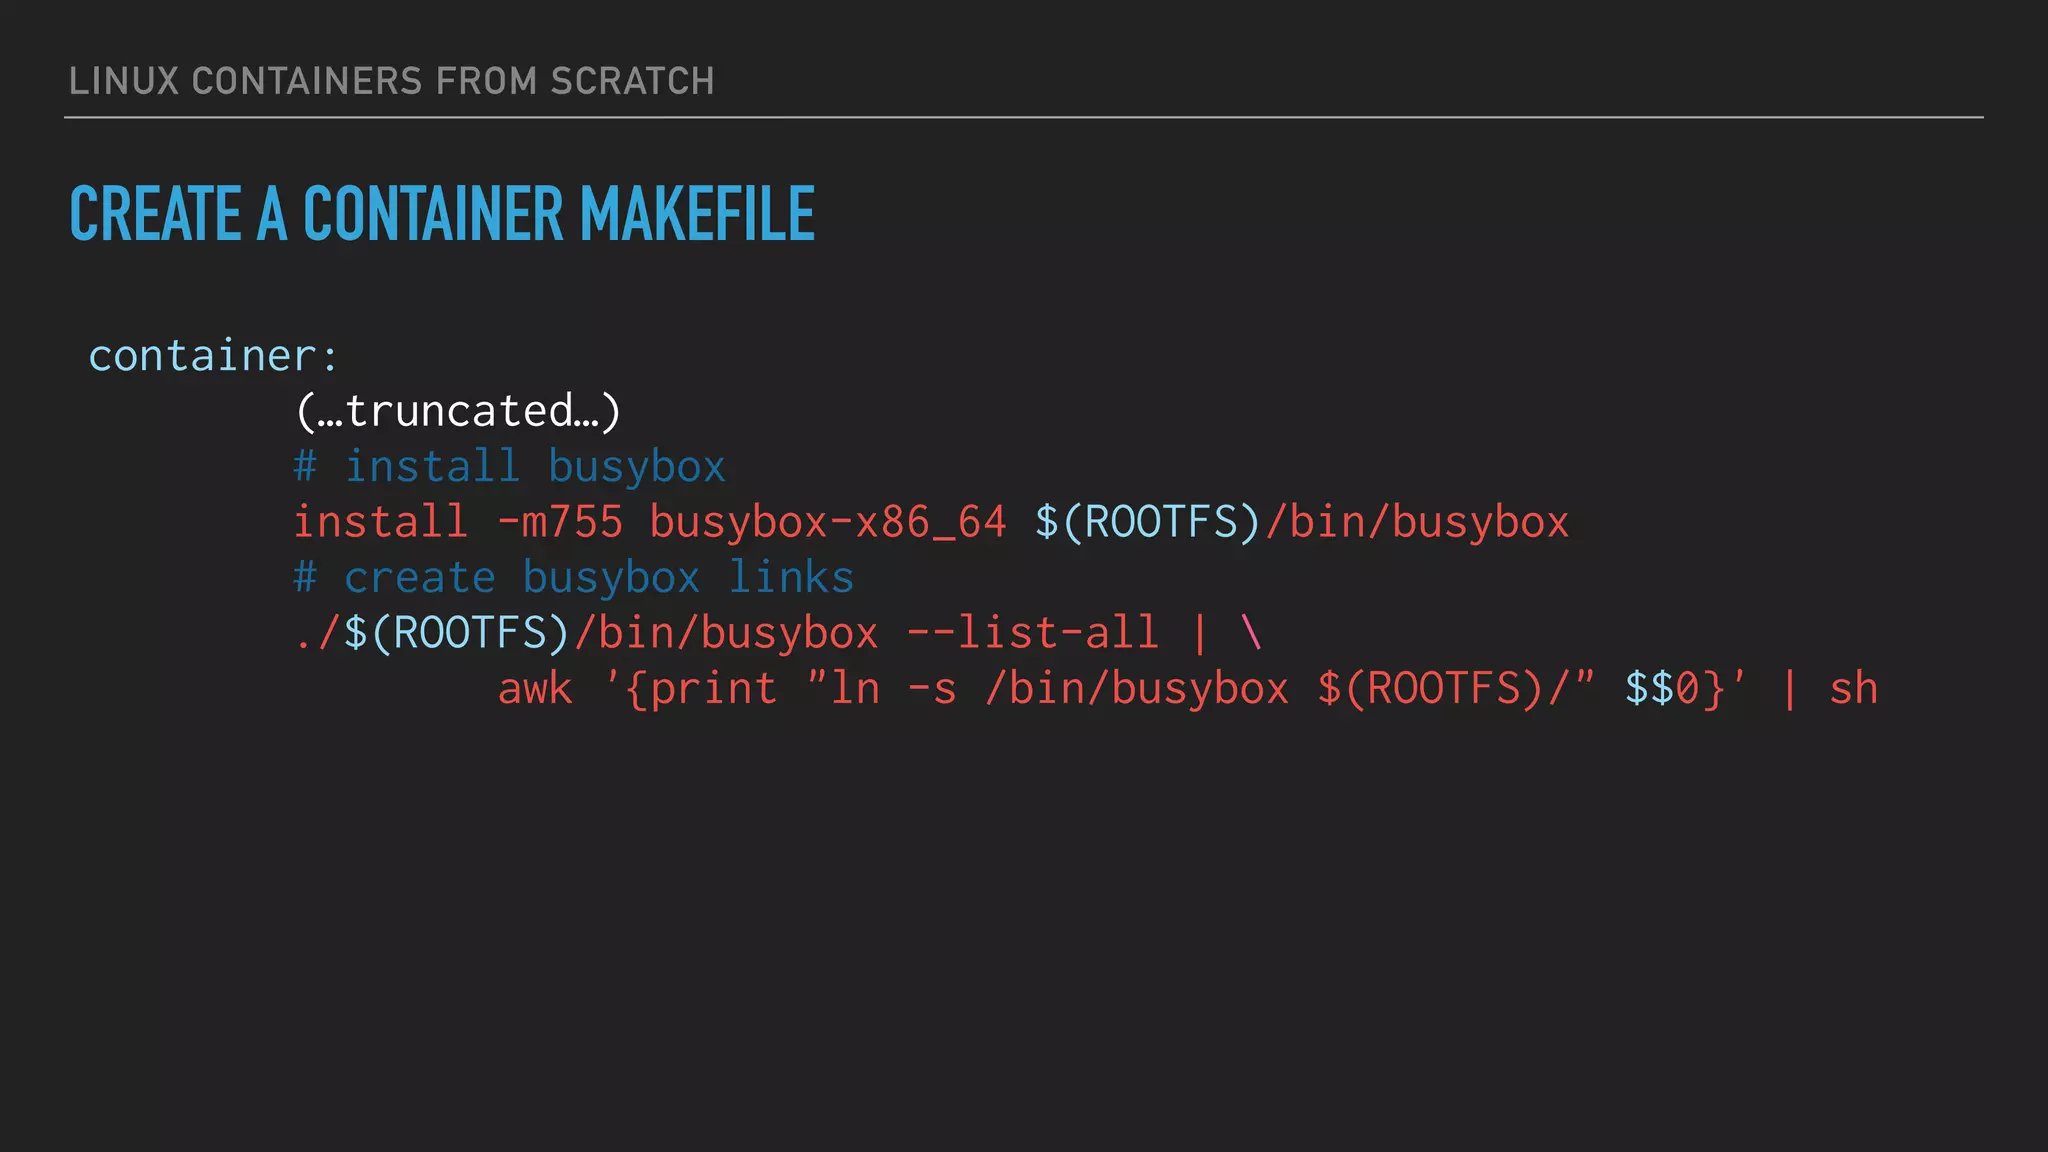Click the '--list-all' flag text

(1032, 633)
